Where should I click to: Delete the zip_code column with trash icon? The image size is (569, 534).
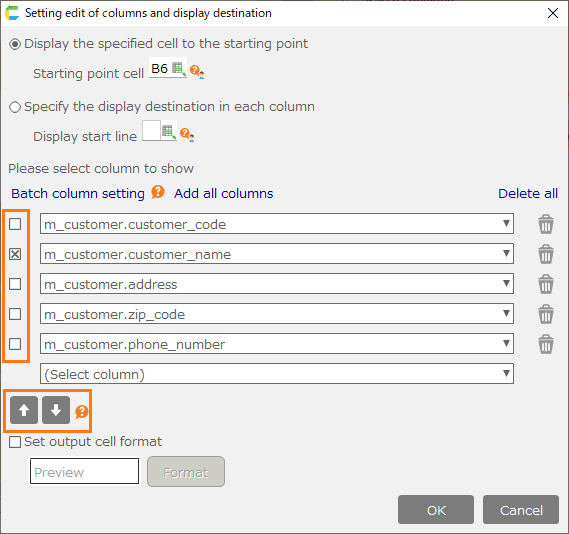(546, 314)
